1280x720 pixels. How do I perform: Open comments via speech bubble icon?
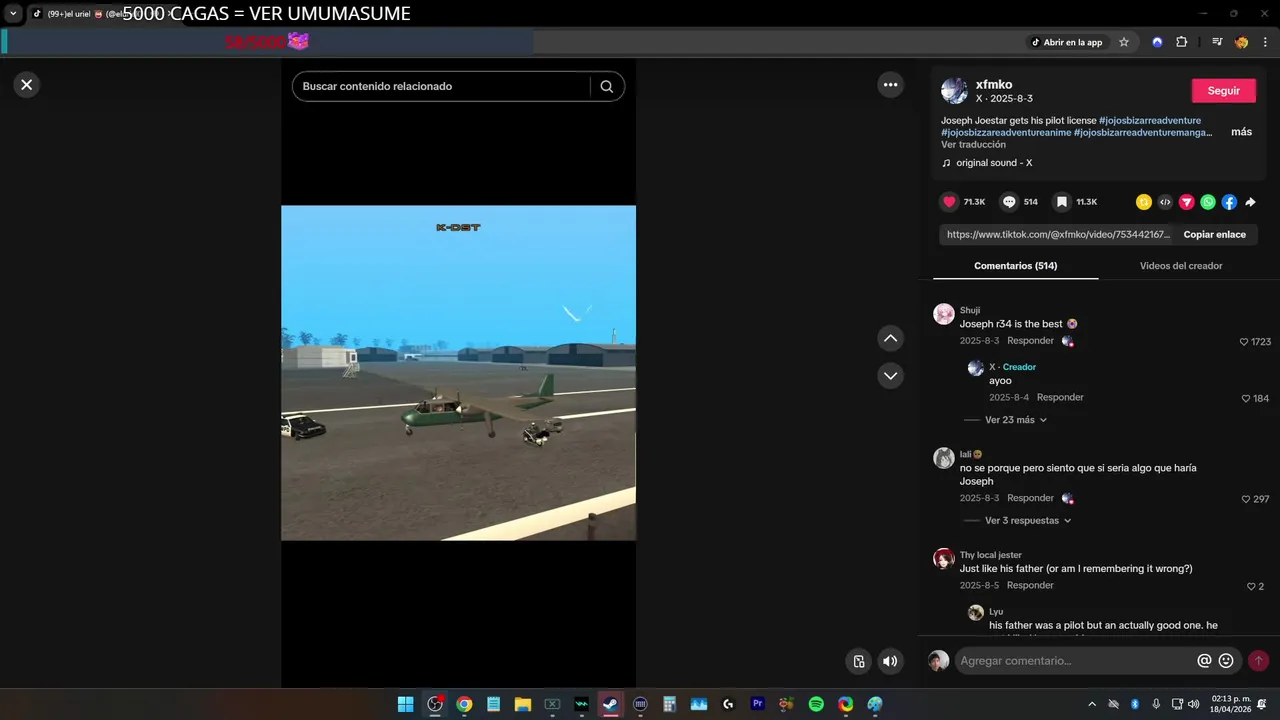(1009, 202)
